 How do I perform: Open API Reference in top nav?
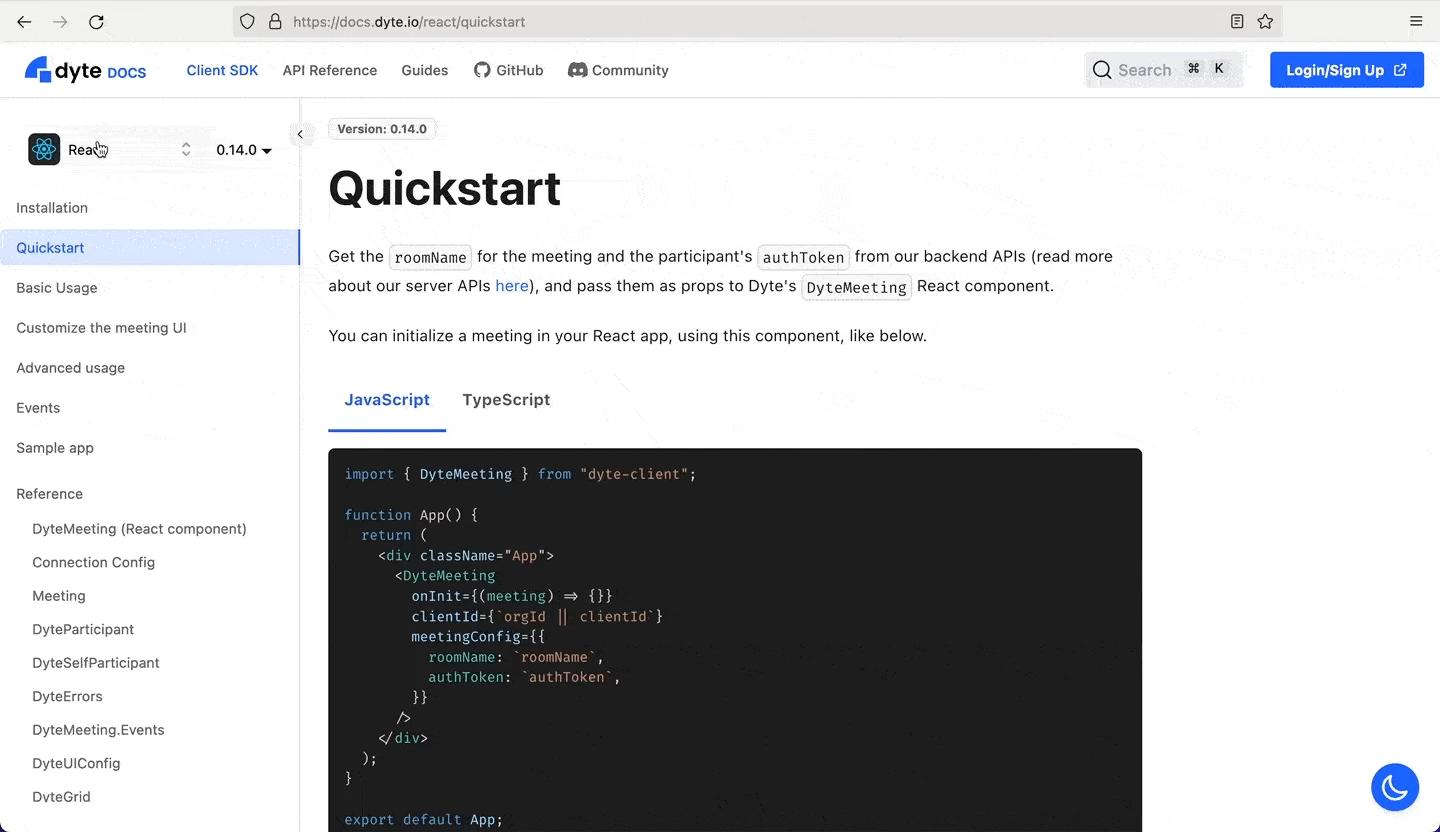coord(330,70)
